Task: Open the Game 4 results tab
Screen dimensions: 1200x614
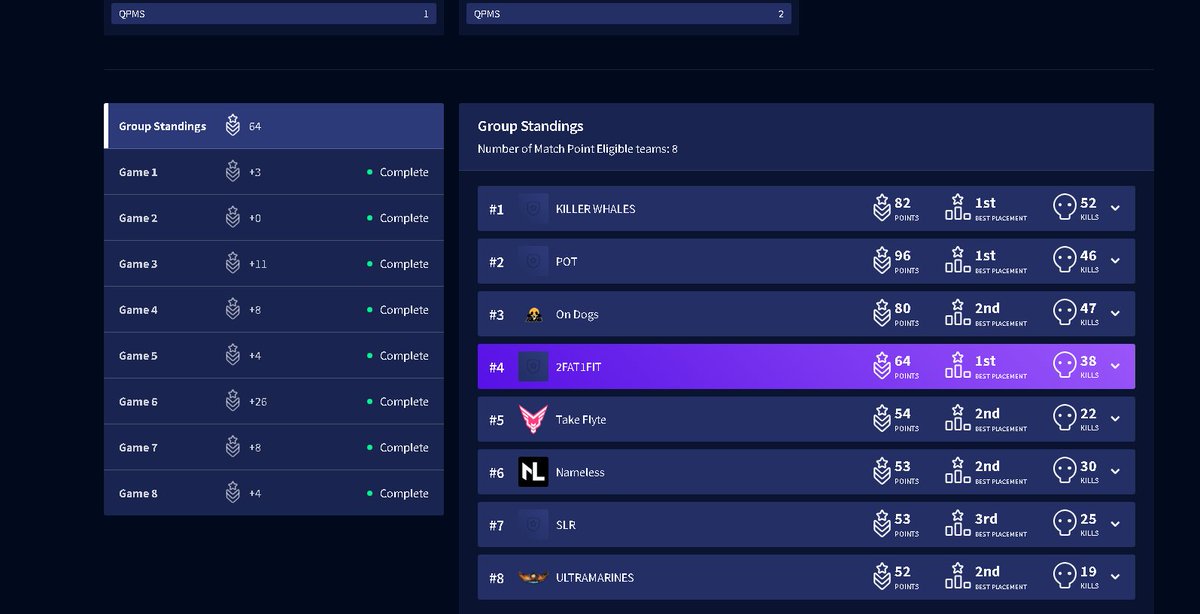Action: coord(274,310)
